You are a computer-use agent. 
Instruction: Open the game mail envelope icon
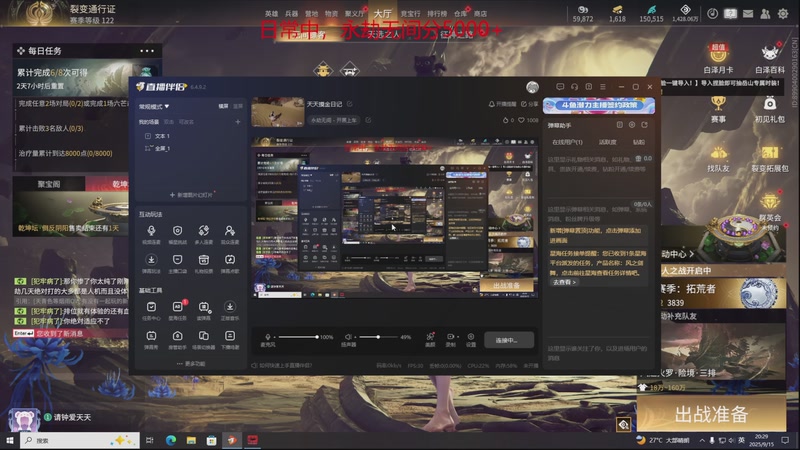click(x=747, y=14)
